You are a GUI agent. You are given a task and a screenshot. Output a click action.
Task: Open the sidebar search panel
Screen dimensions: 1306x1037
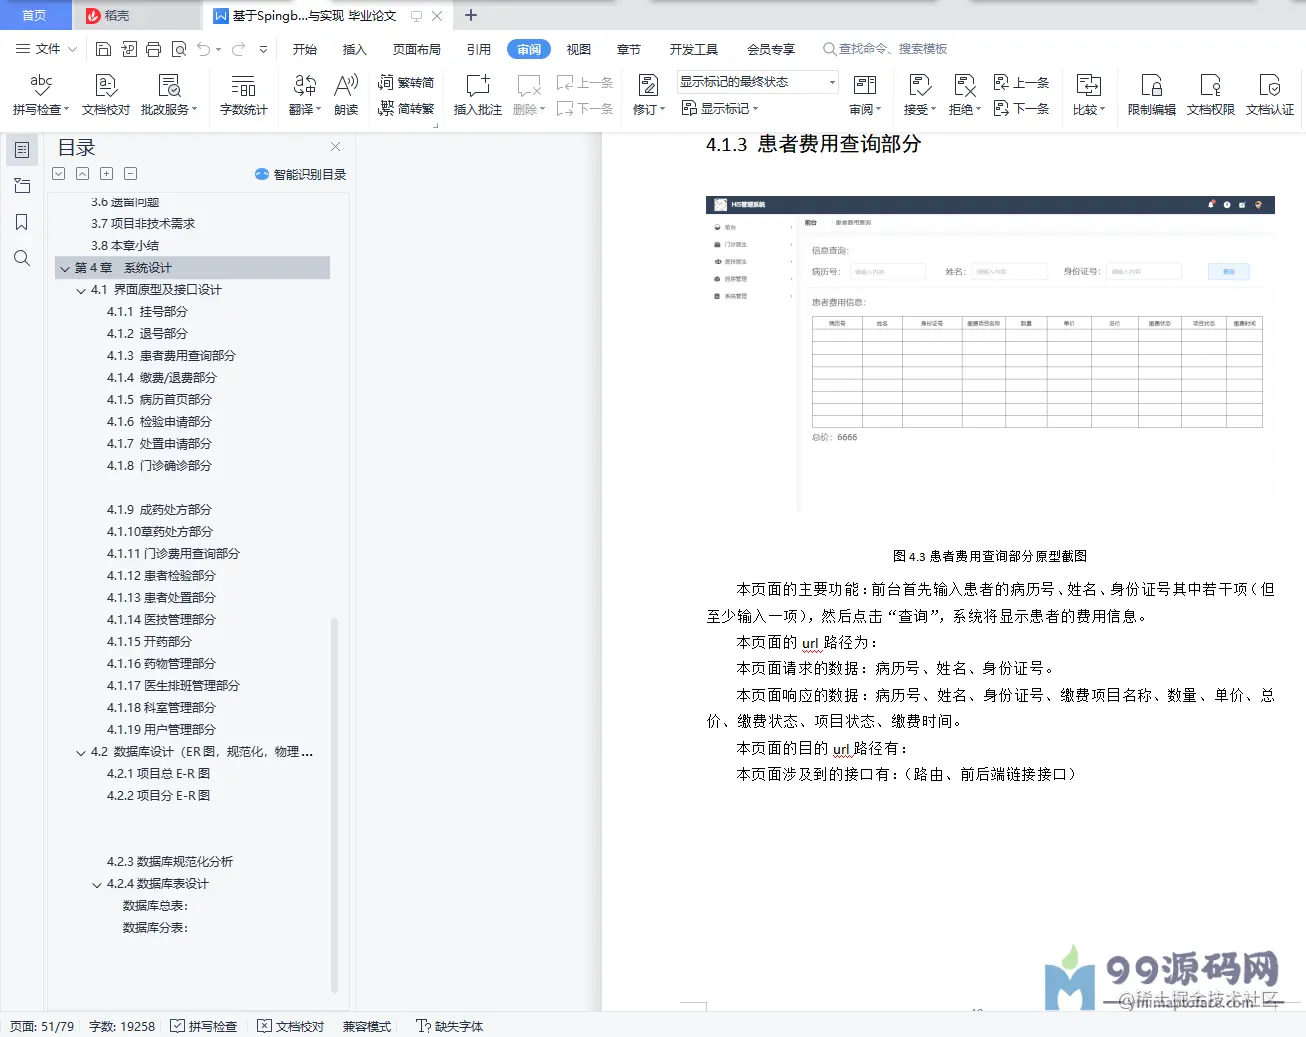click(22, 258)
